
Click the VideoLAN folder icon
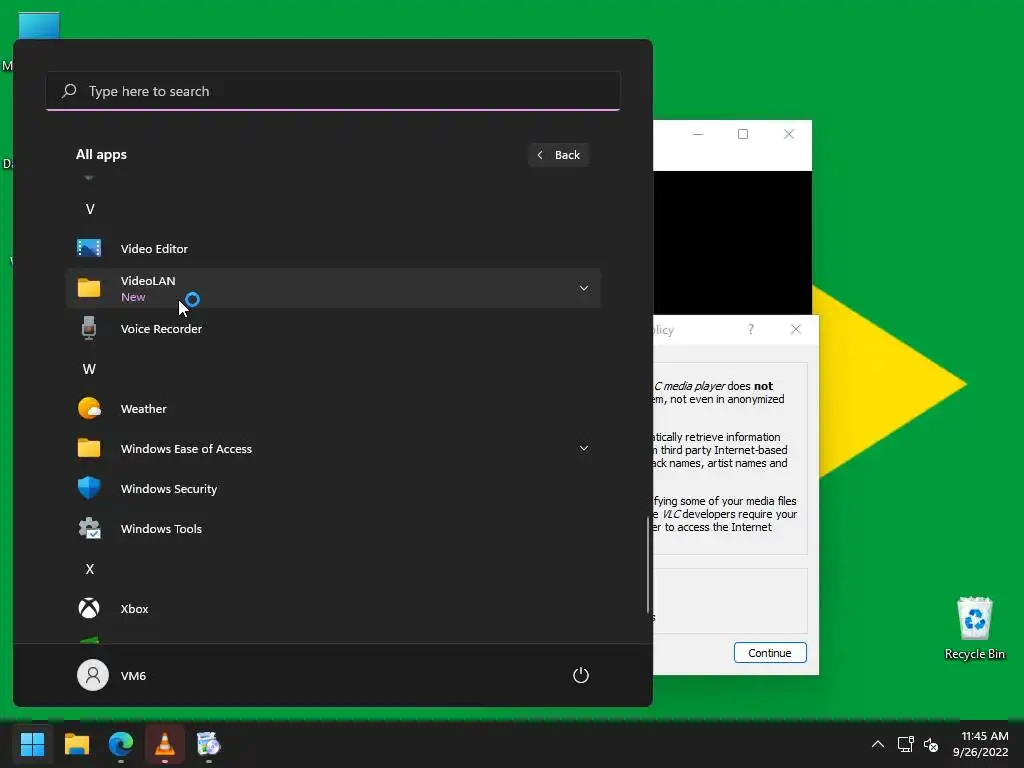(x=89, y=288)
